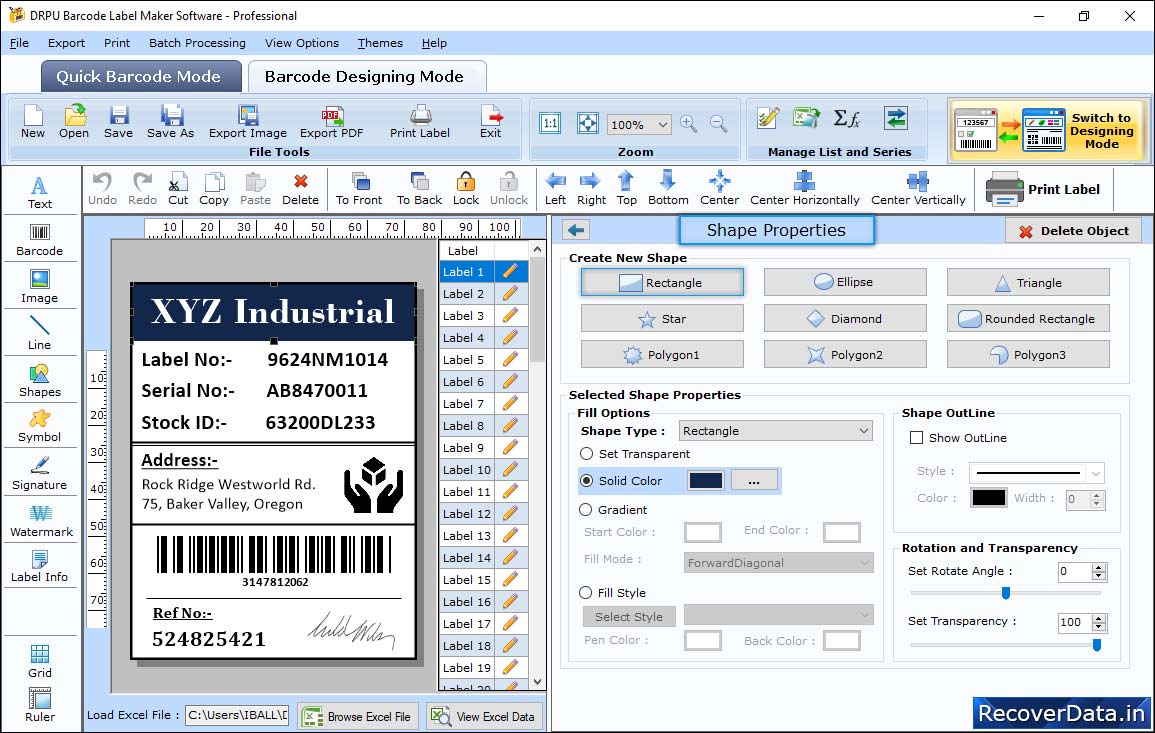Increase outline Width stepper
1155x733 pixels.
tap(1097, 495)
